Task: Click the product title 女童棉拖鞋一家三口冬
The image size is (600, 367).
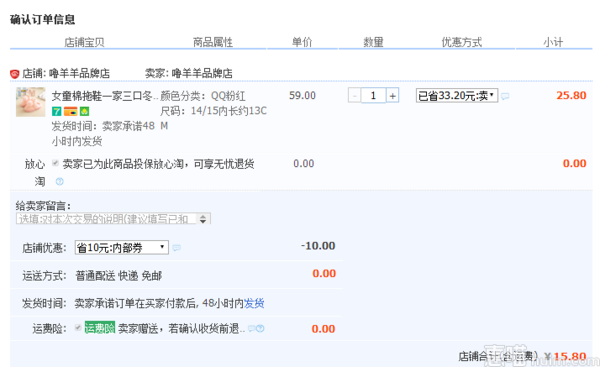Action: coord(103,96)
